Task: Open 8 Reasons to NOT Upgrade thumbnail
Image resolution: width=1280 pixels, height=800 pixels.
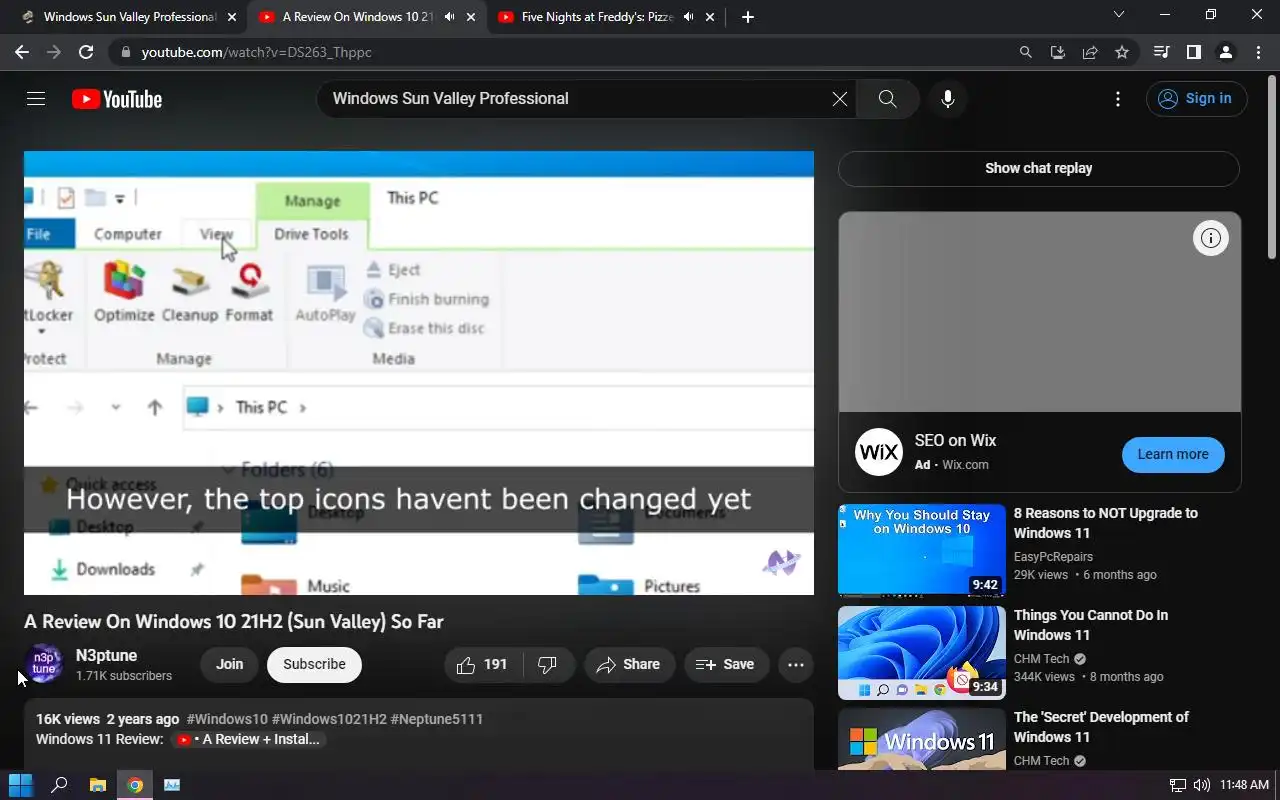Action: 922,550
